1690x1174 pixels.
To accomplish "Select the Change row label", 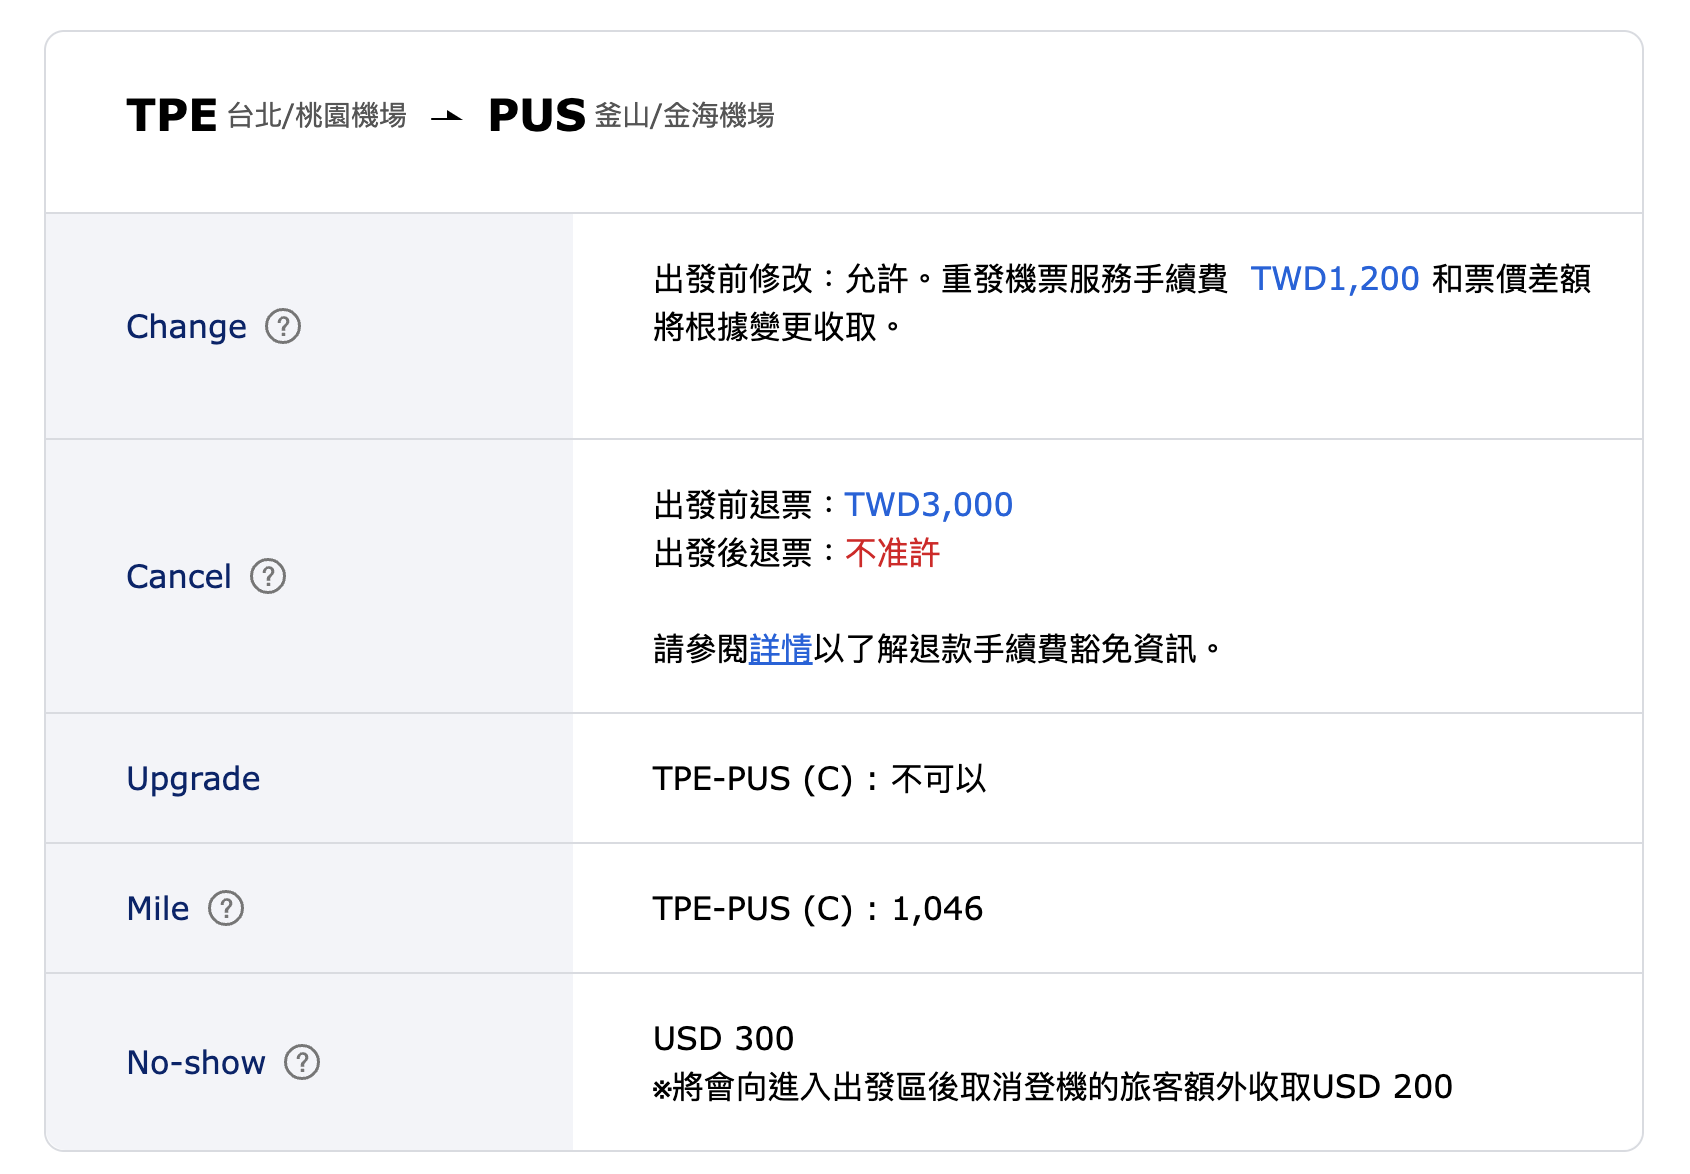I will [187, 327].
